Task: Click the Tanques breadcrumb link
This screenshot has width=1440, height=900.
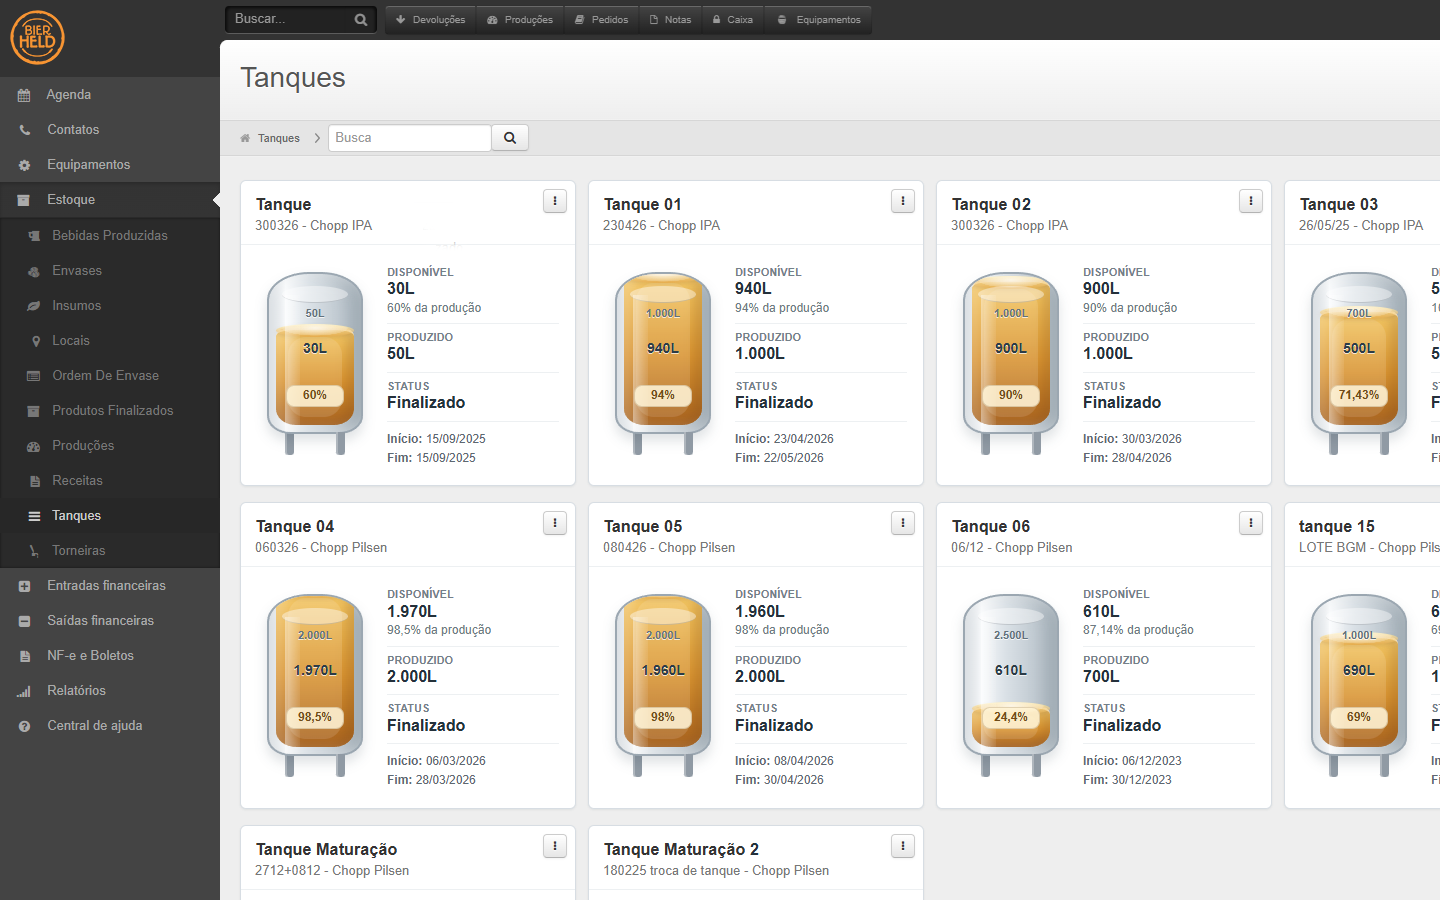Action: point(279,138)
